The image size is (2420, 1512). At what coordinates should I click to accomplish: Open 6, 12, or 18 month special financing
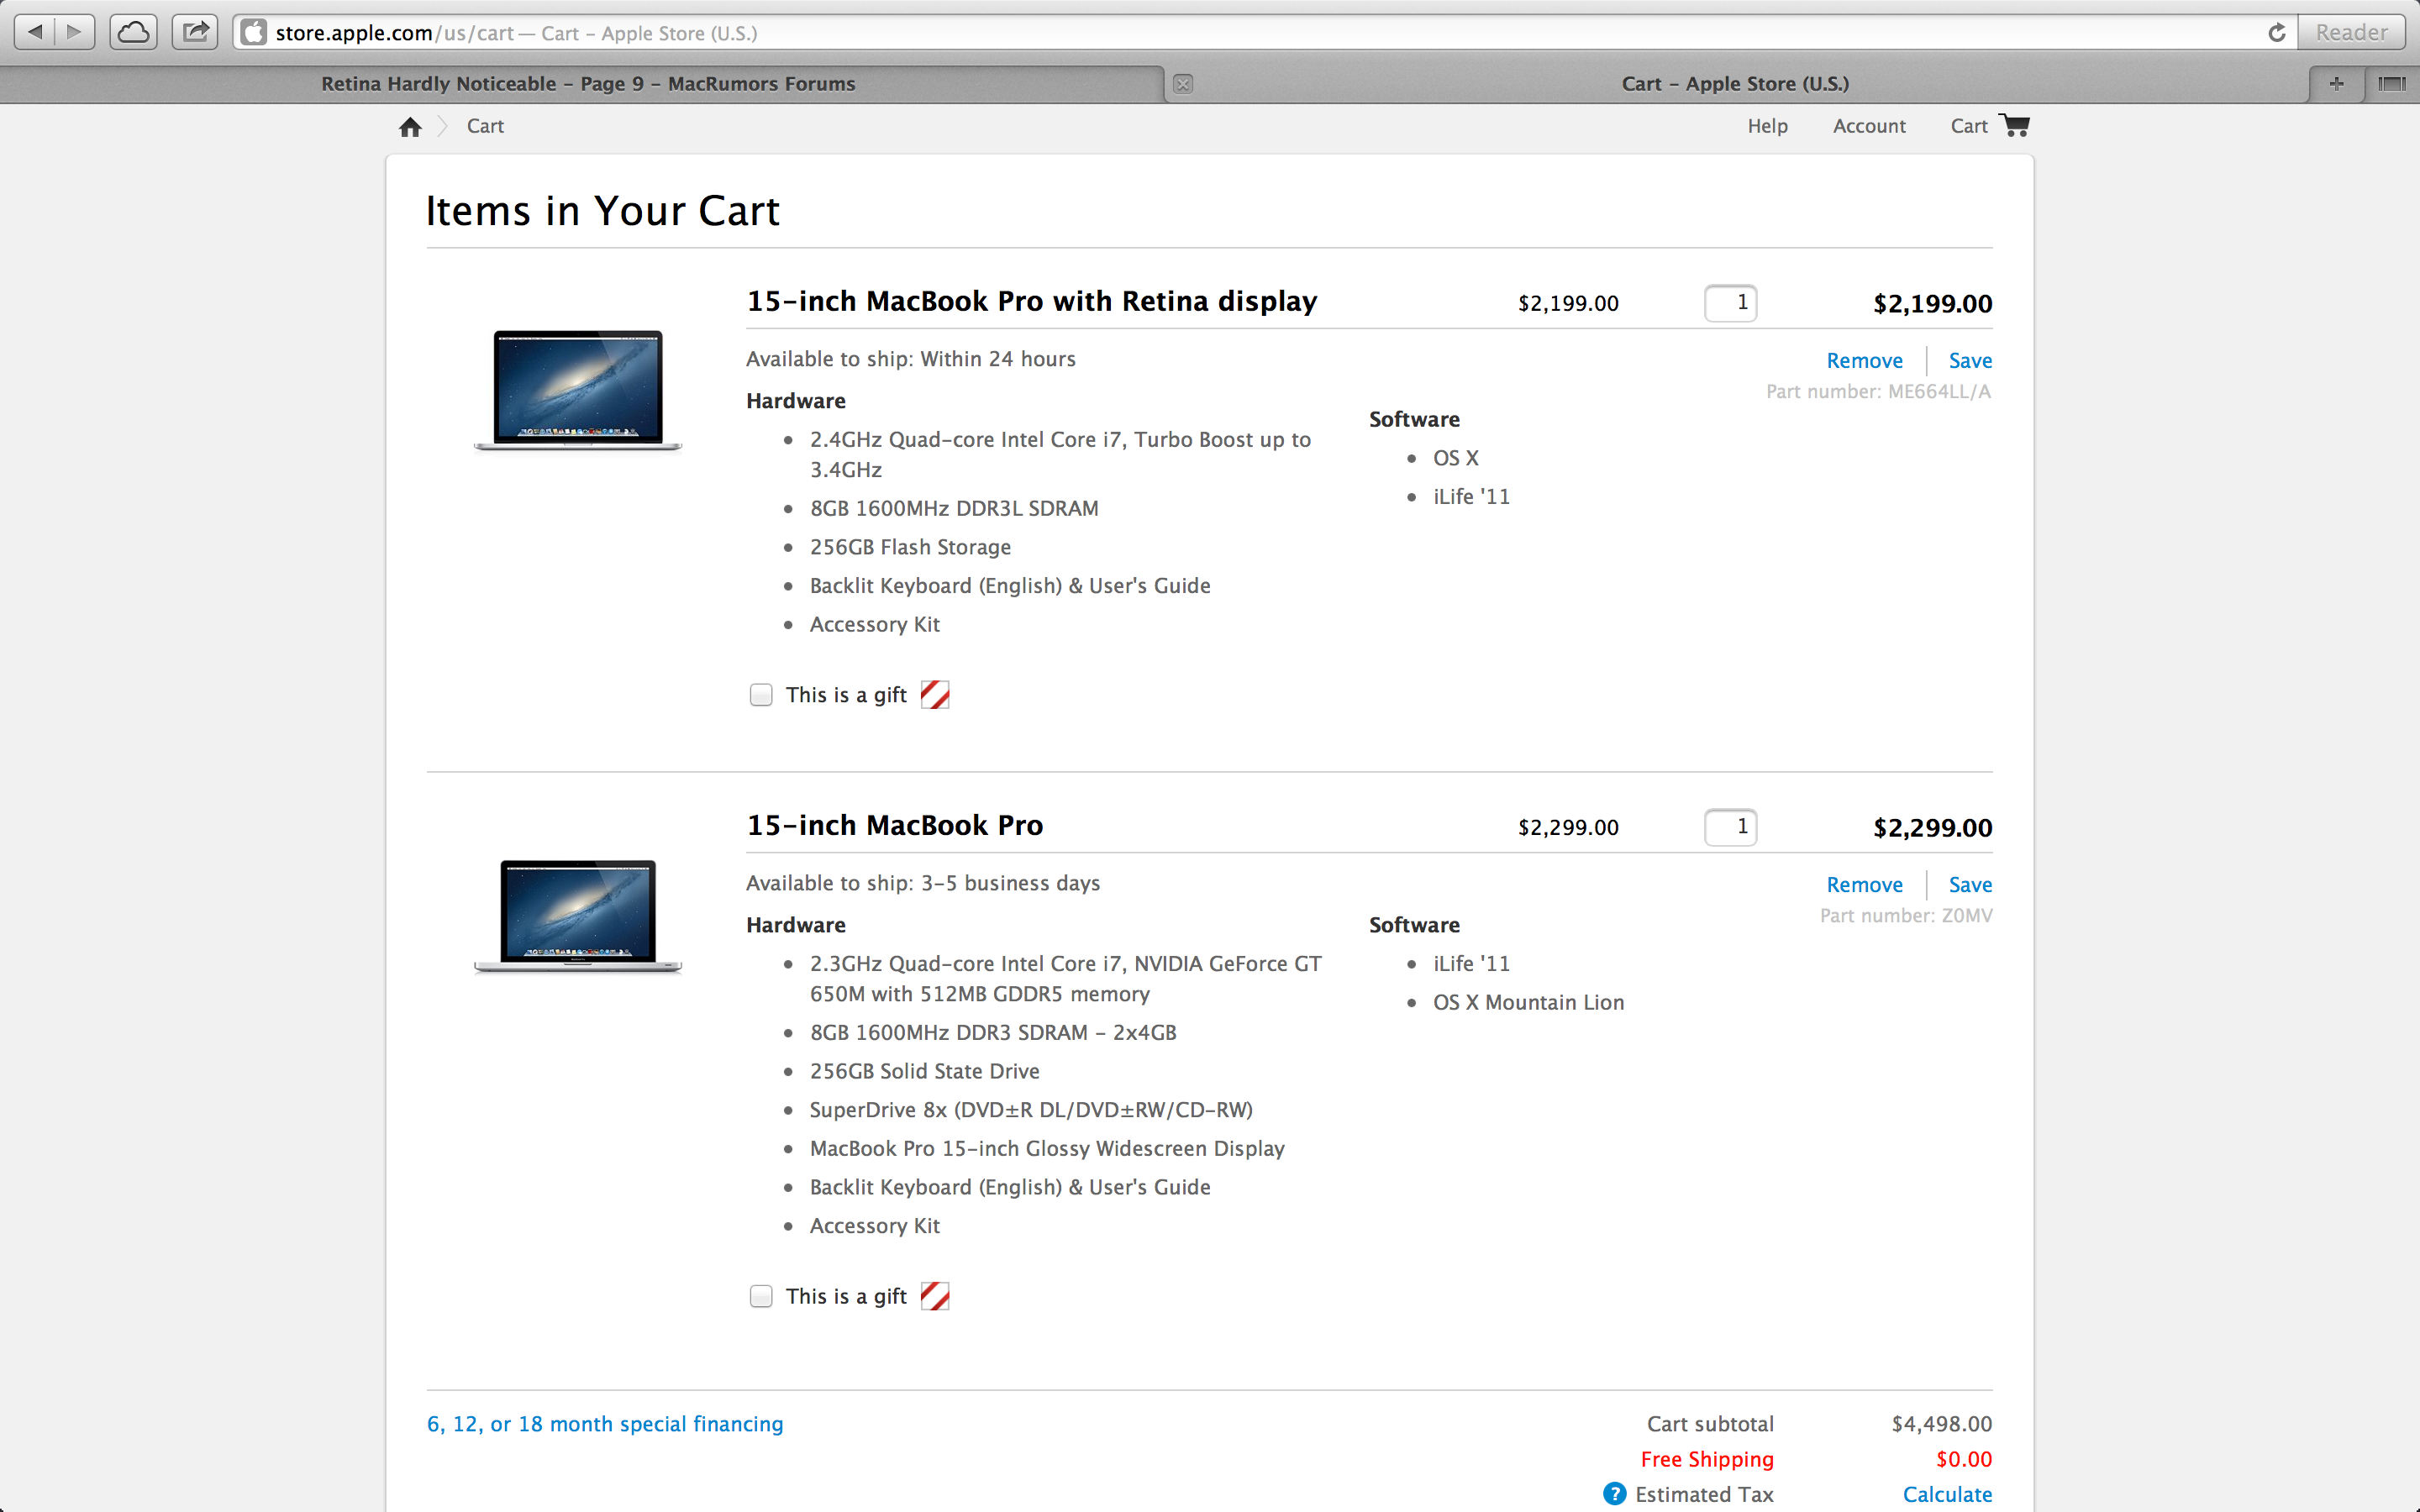[x=605, y=1423]
